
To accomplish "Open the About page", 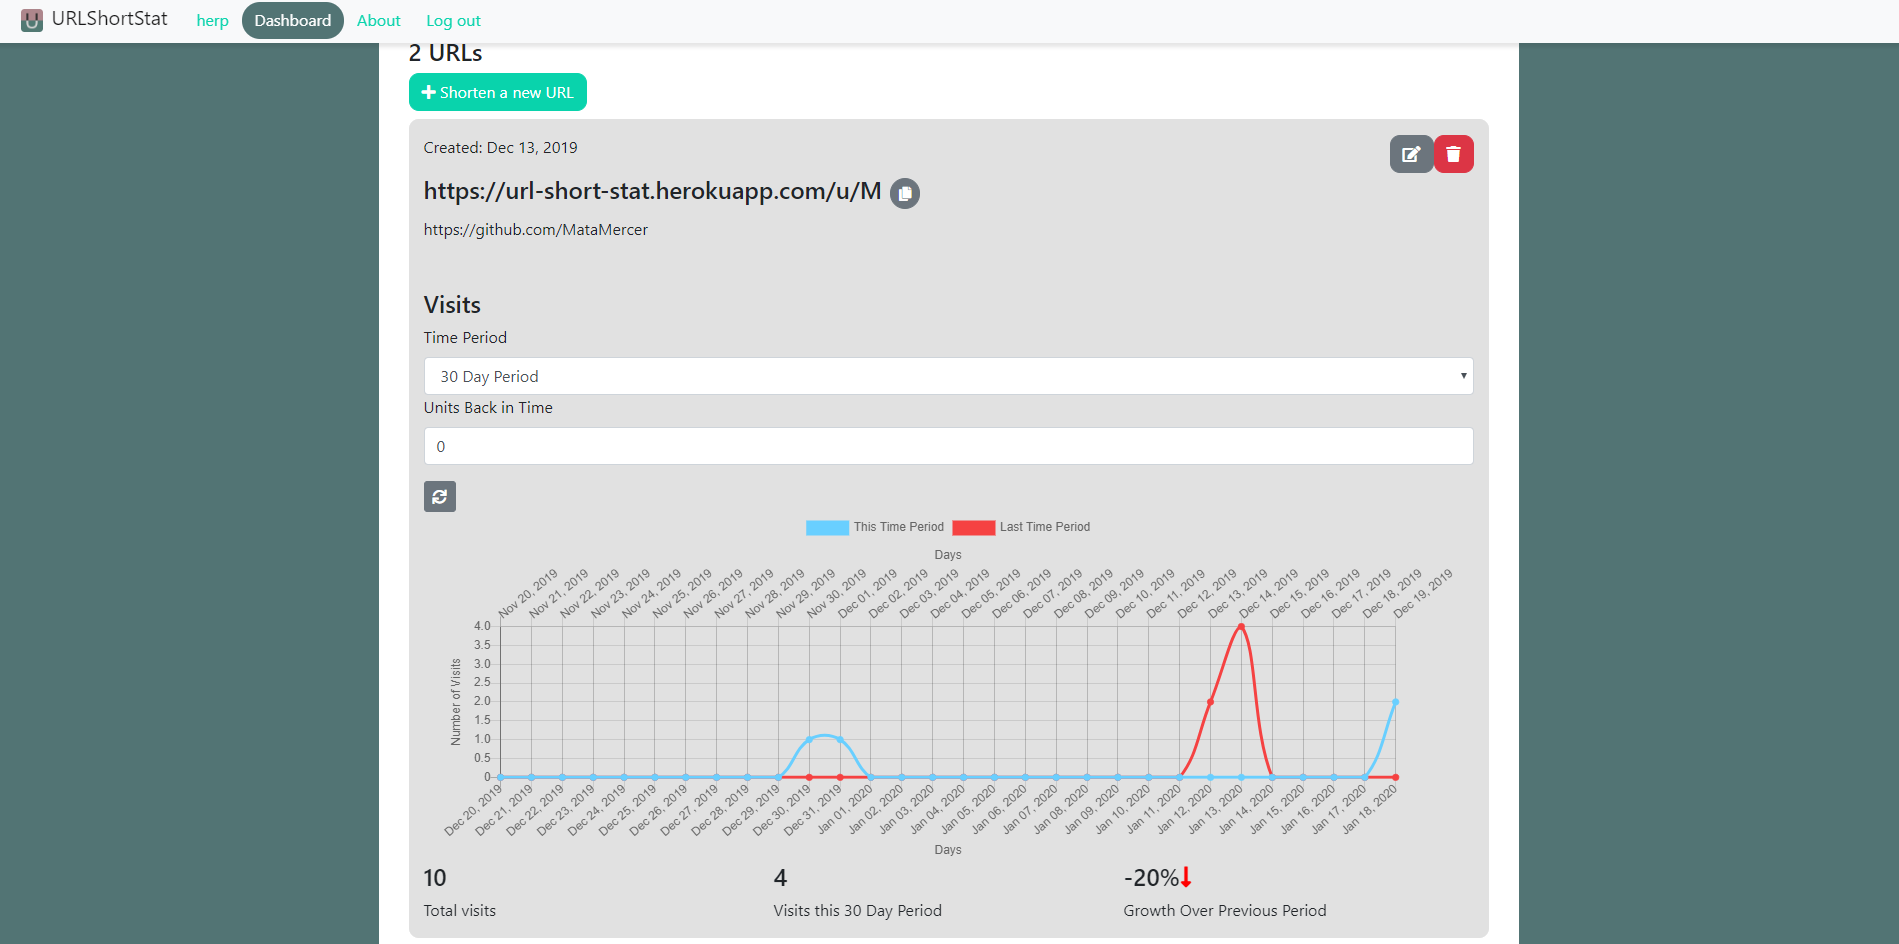I will coord(379,21).
